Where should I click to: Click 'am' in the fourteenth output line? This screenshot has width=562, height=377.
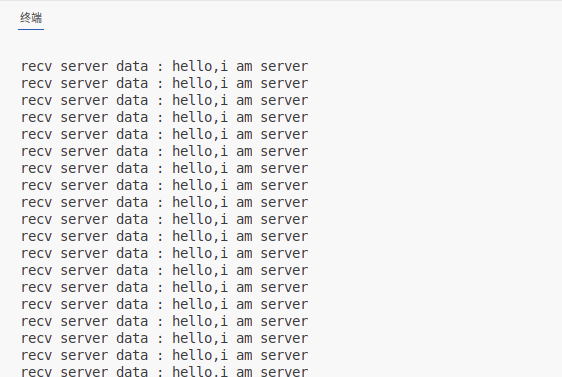[244, 287]
